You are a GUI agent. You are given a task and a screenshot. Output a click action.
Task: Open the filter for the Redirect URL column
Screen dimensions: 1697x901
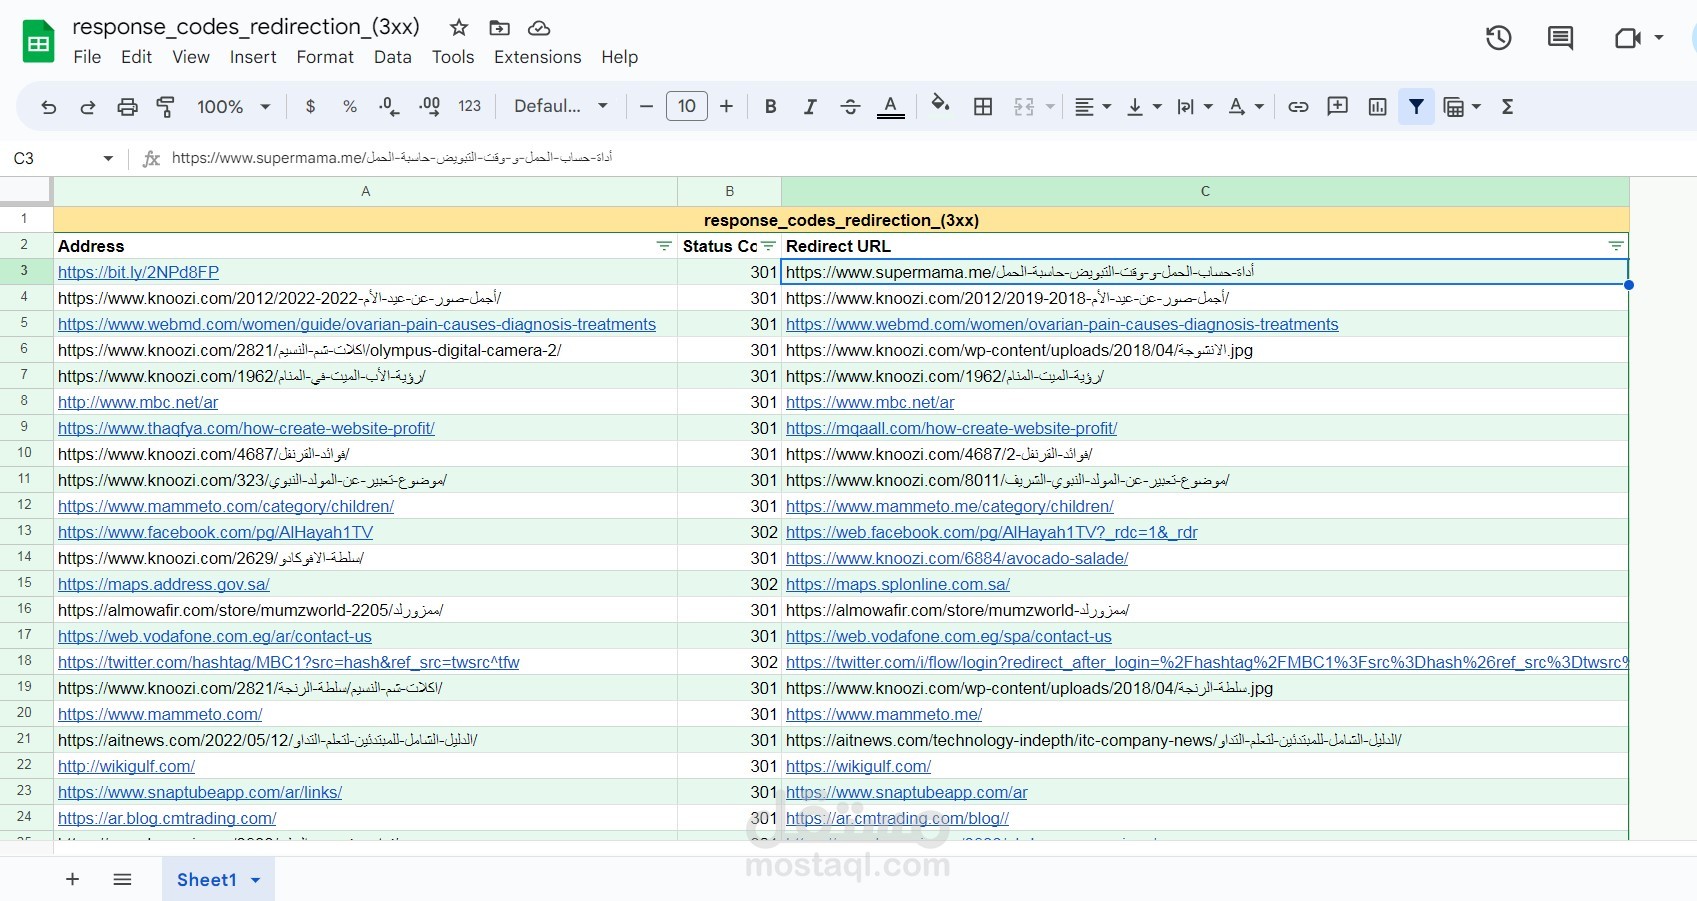[x=1616, y=246]
